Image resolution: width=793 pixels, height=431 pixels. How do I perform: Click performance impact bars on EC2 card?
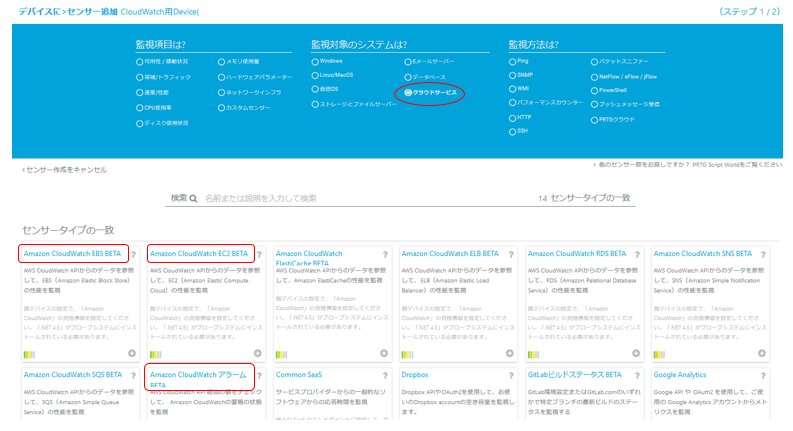(x=155, y=355)
